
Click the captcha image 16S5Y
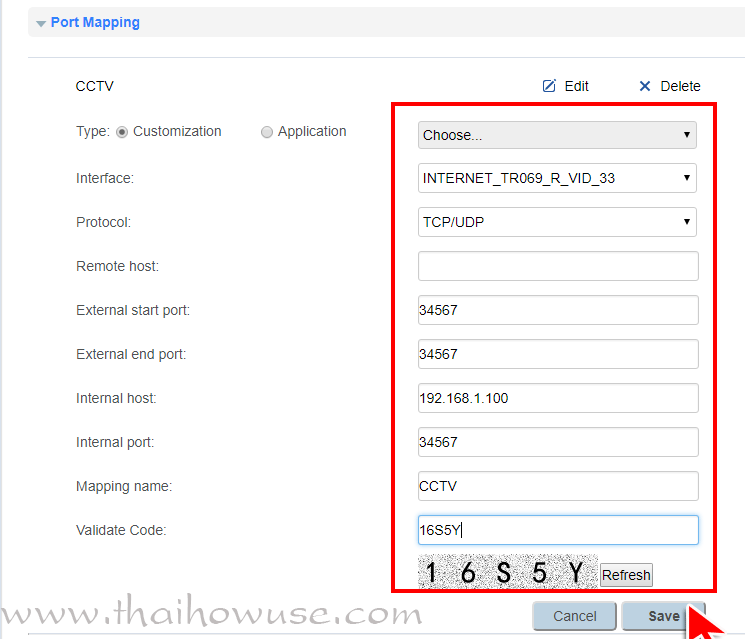click(508, 572)
